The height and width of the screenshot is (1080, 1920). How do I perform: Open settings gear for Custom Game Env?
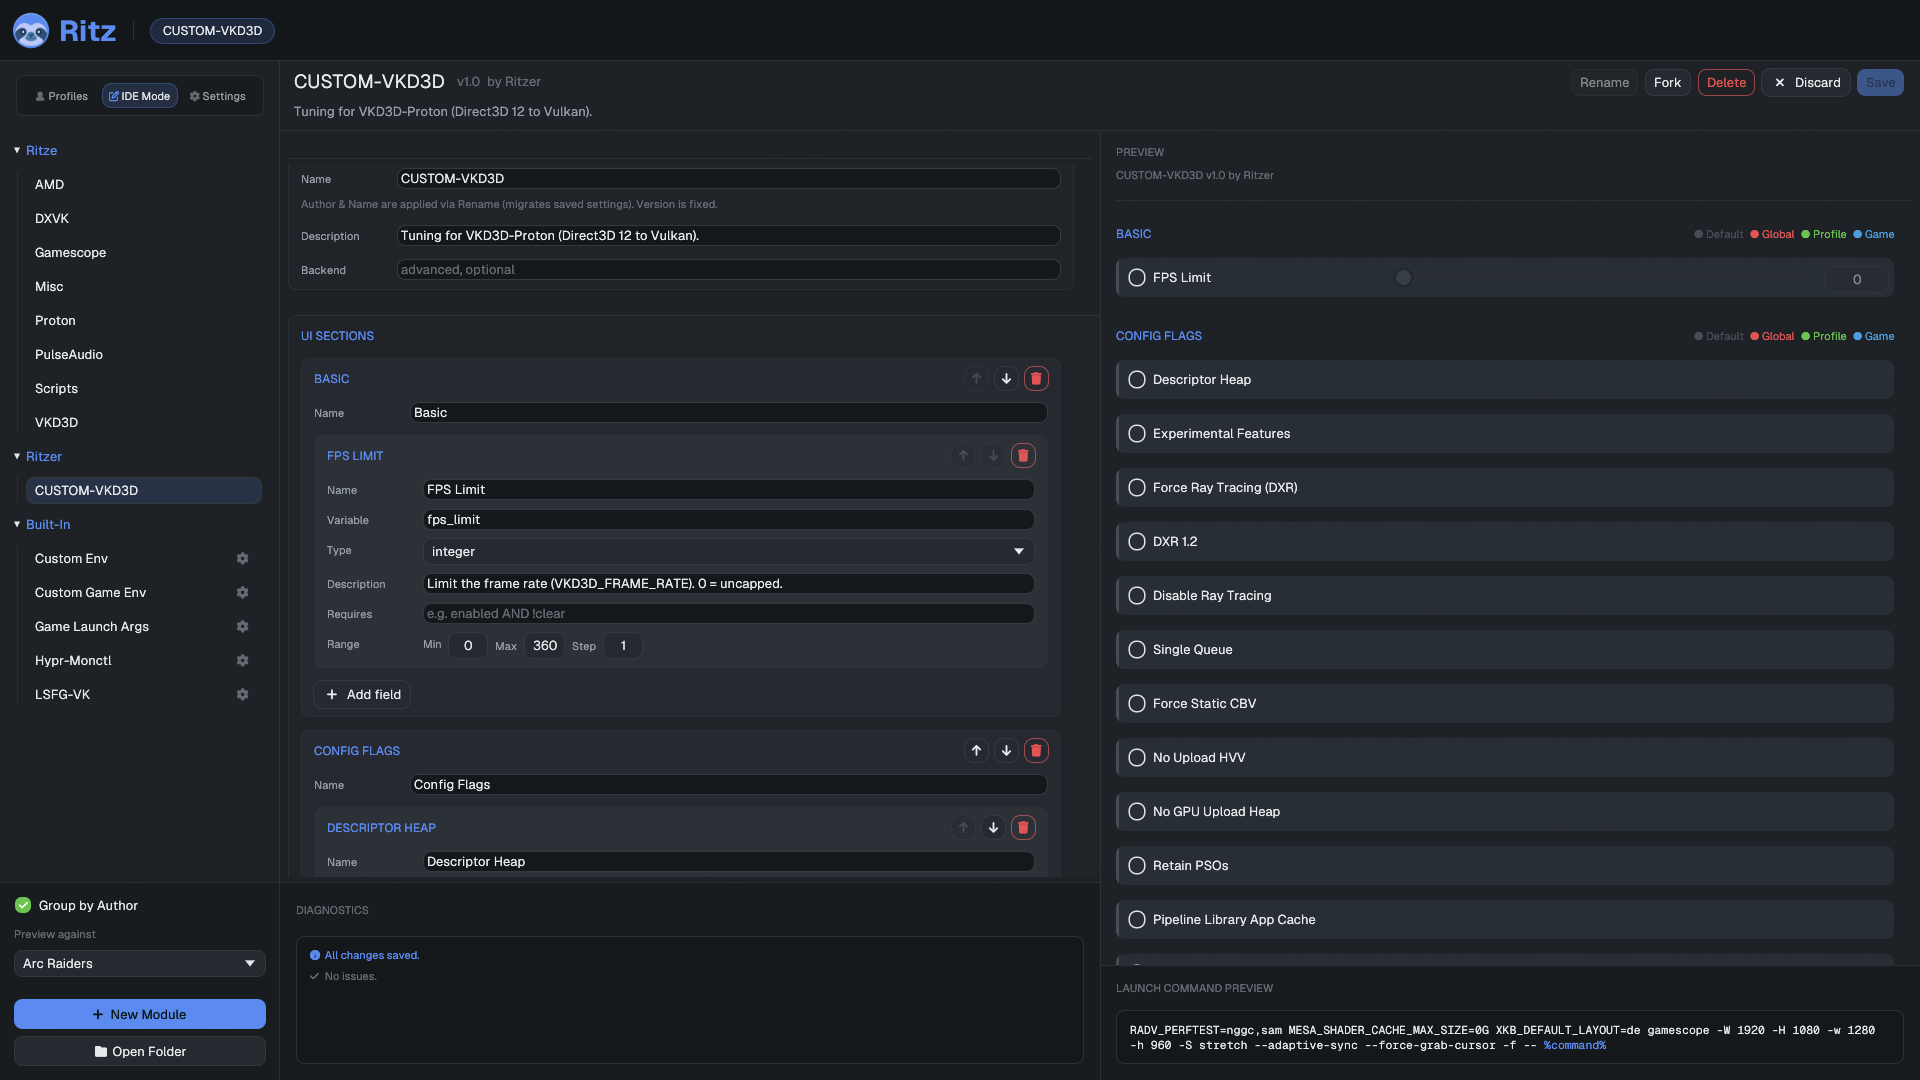[242, 593]
